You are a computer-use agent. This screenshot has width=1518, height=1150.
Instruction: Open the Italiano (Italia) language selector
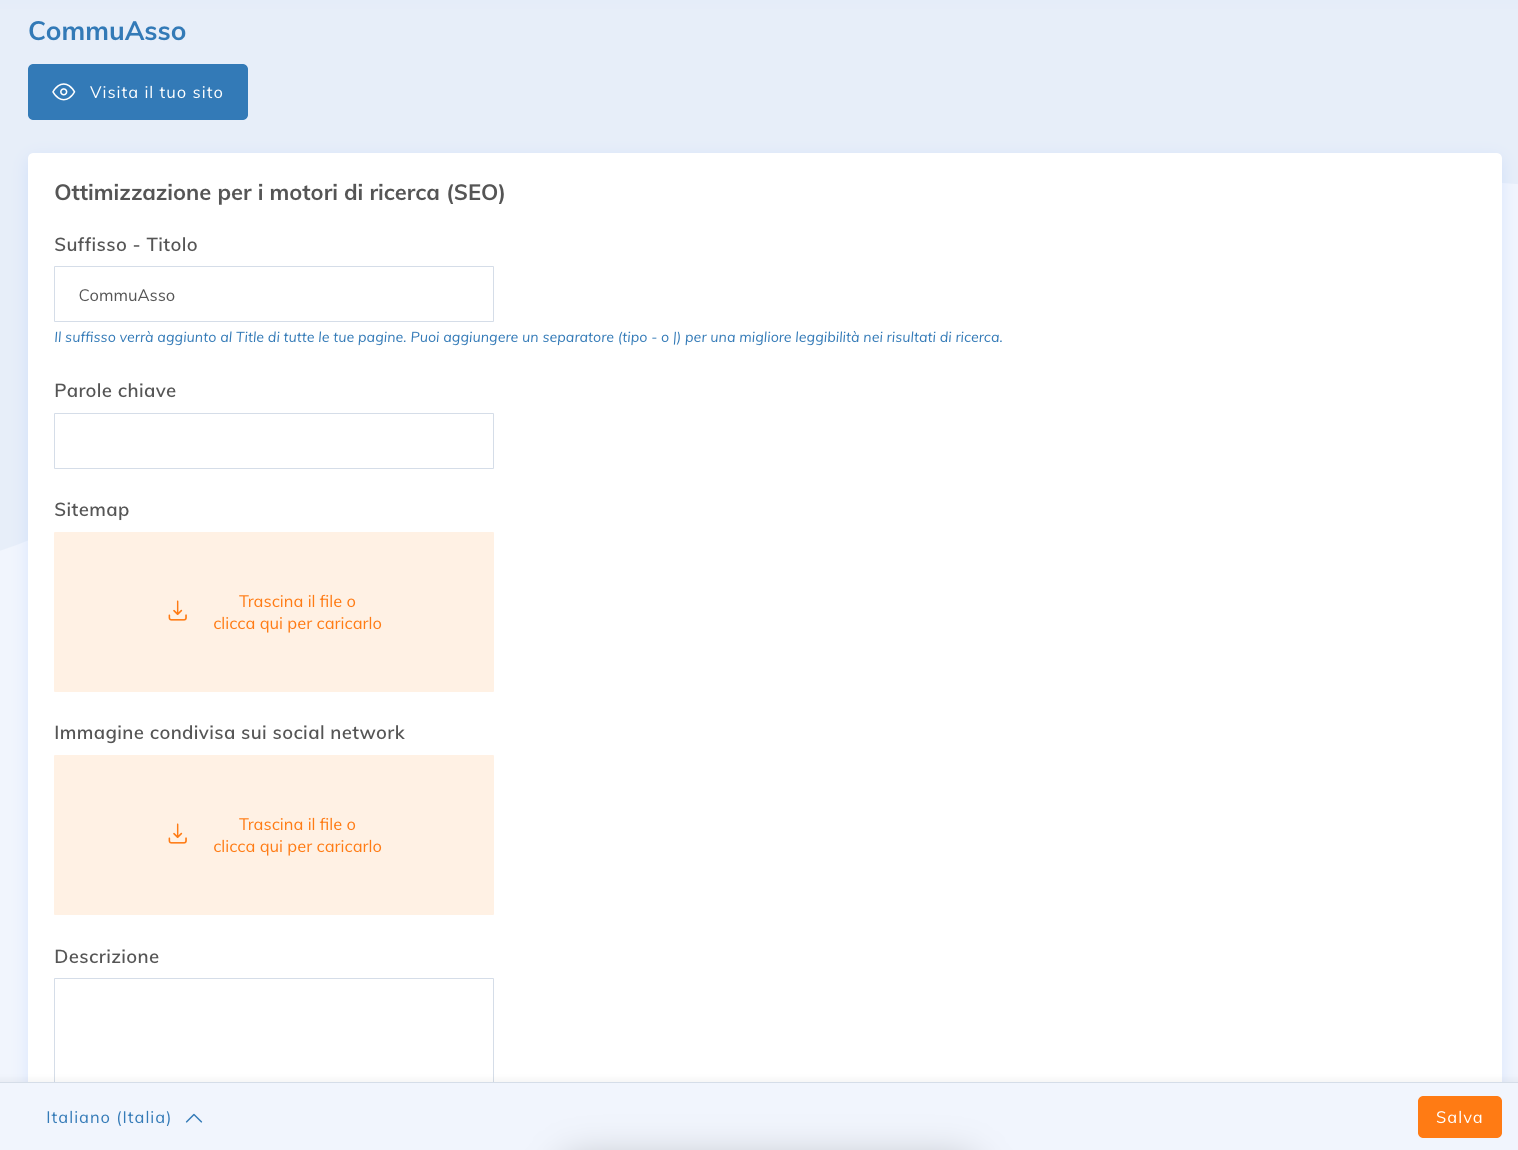pos(109,1117)
